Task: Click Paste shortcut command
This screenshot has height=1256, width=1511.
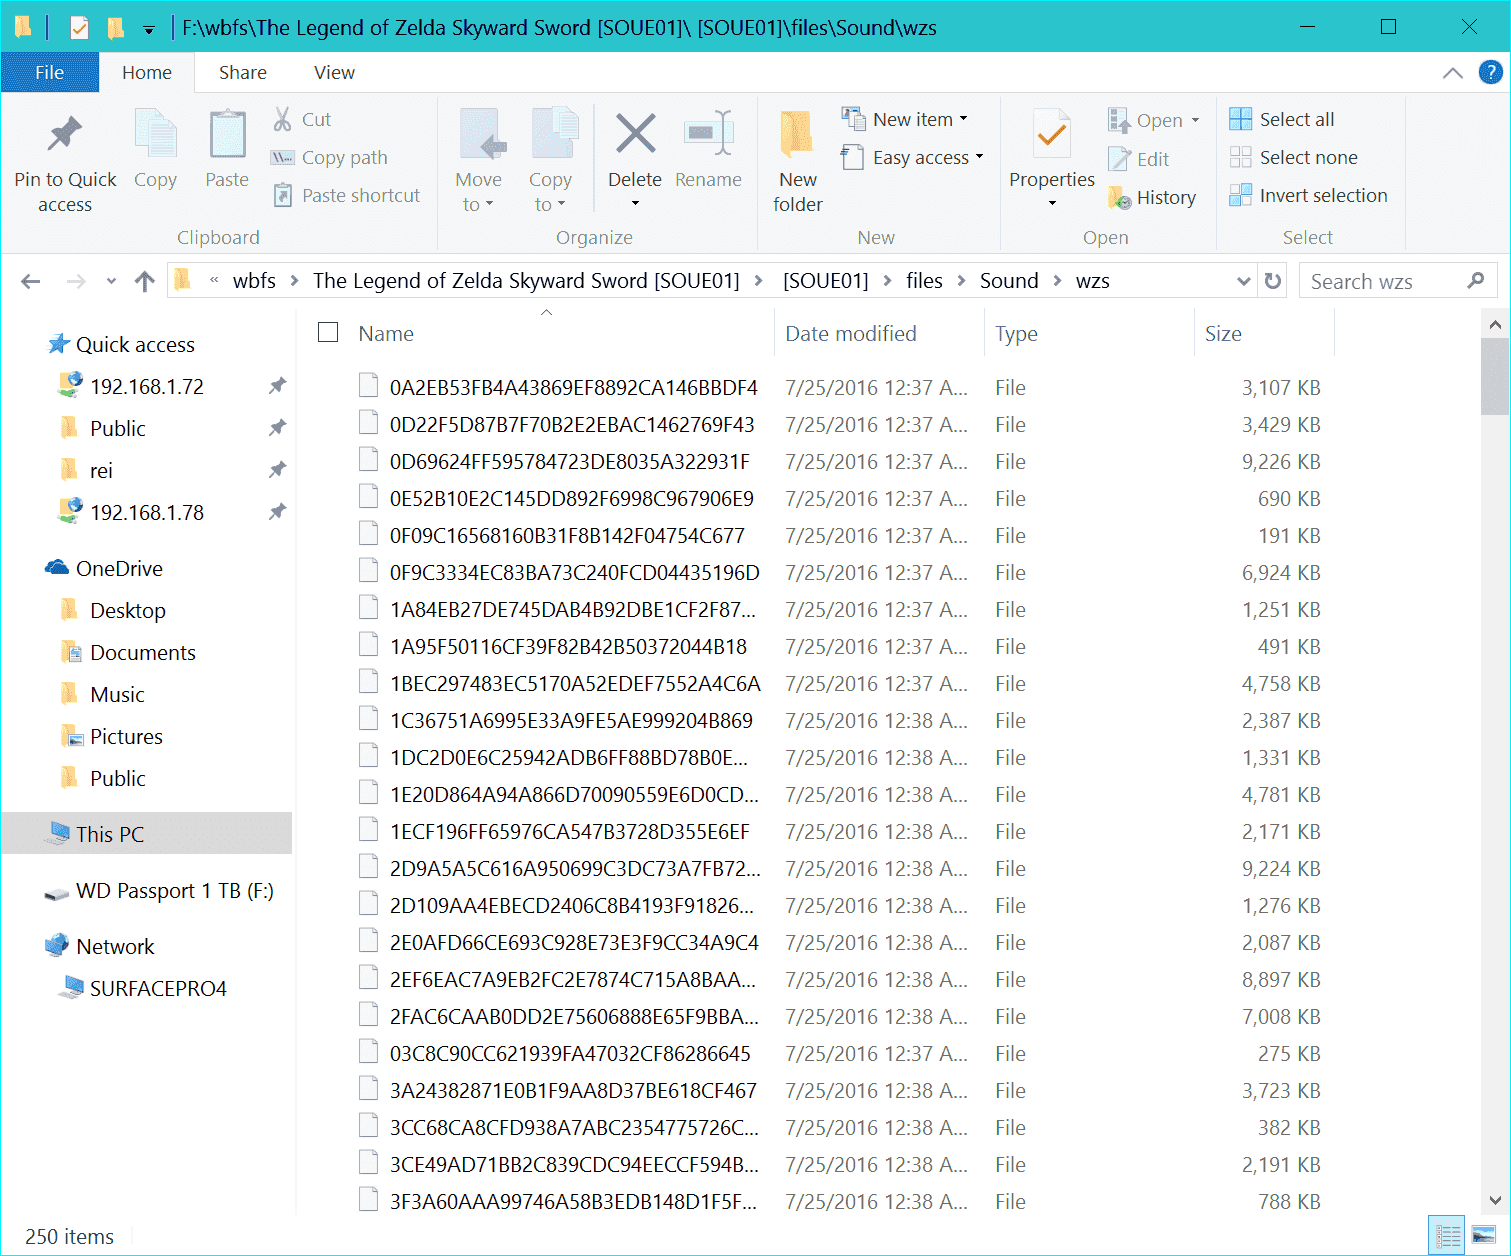Action: [347, 195]
